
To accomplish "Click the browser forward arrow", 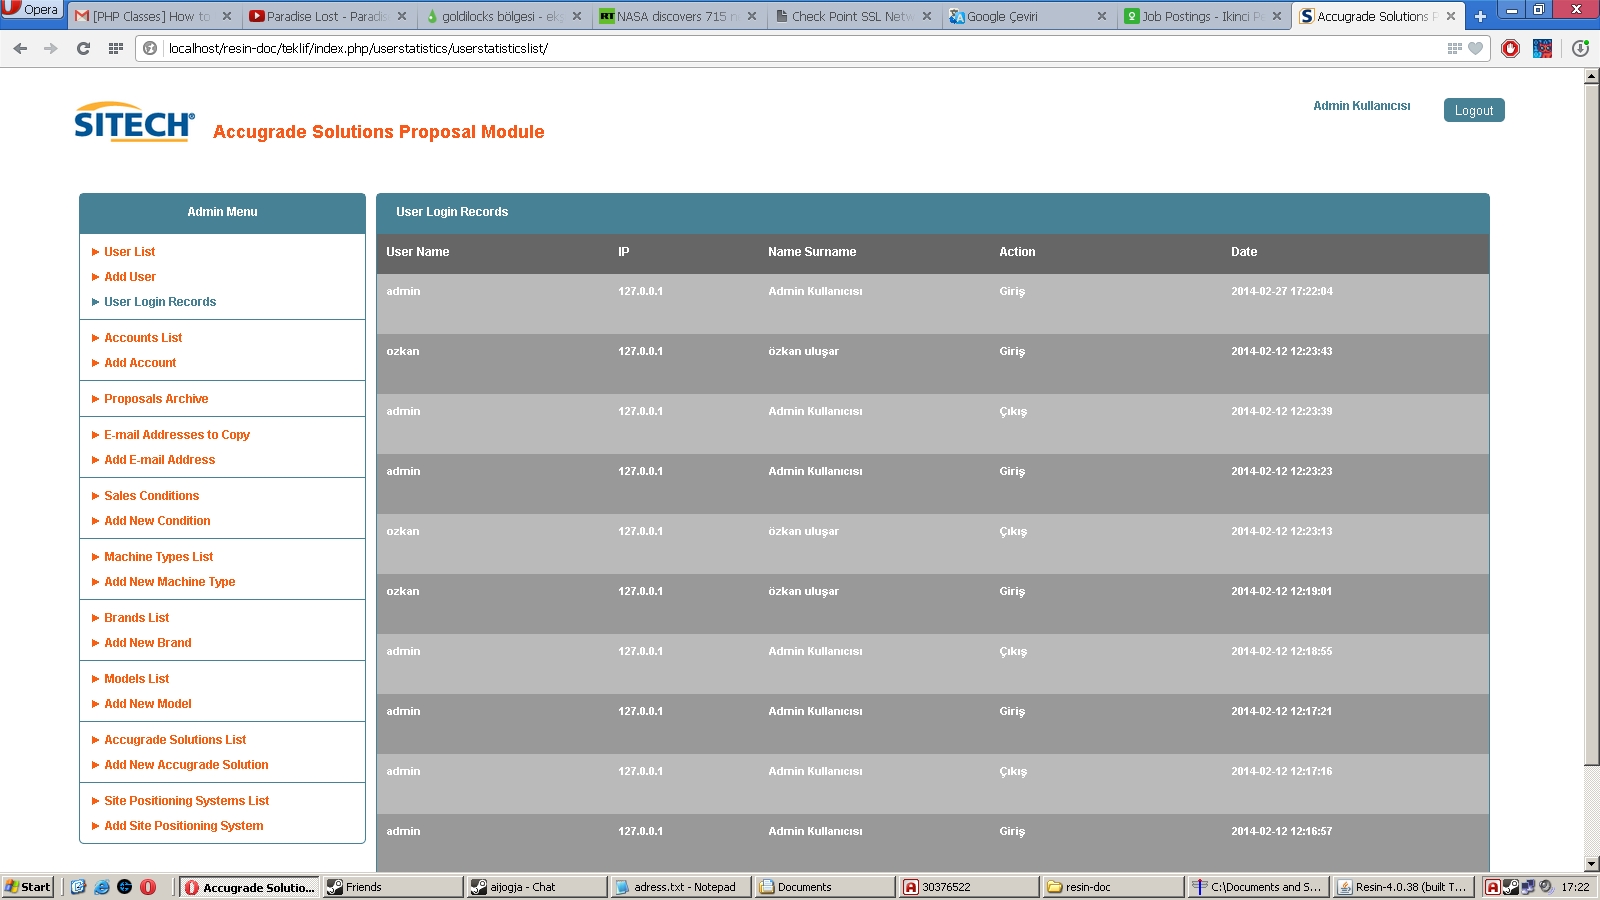I will point(51,48).
